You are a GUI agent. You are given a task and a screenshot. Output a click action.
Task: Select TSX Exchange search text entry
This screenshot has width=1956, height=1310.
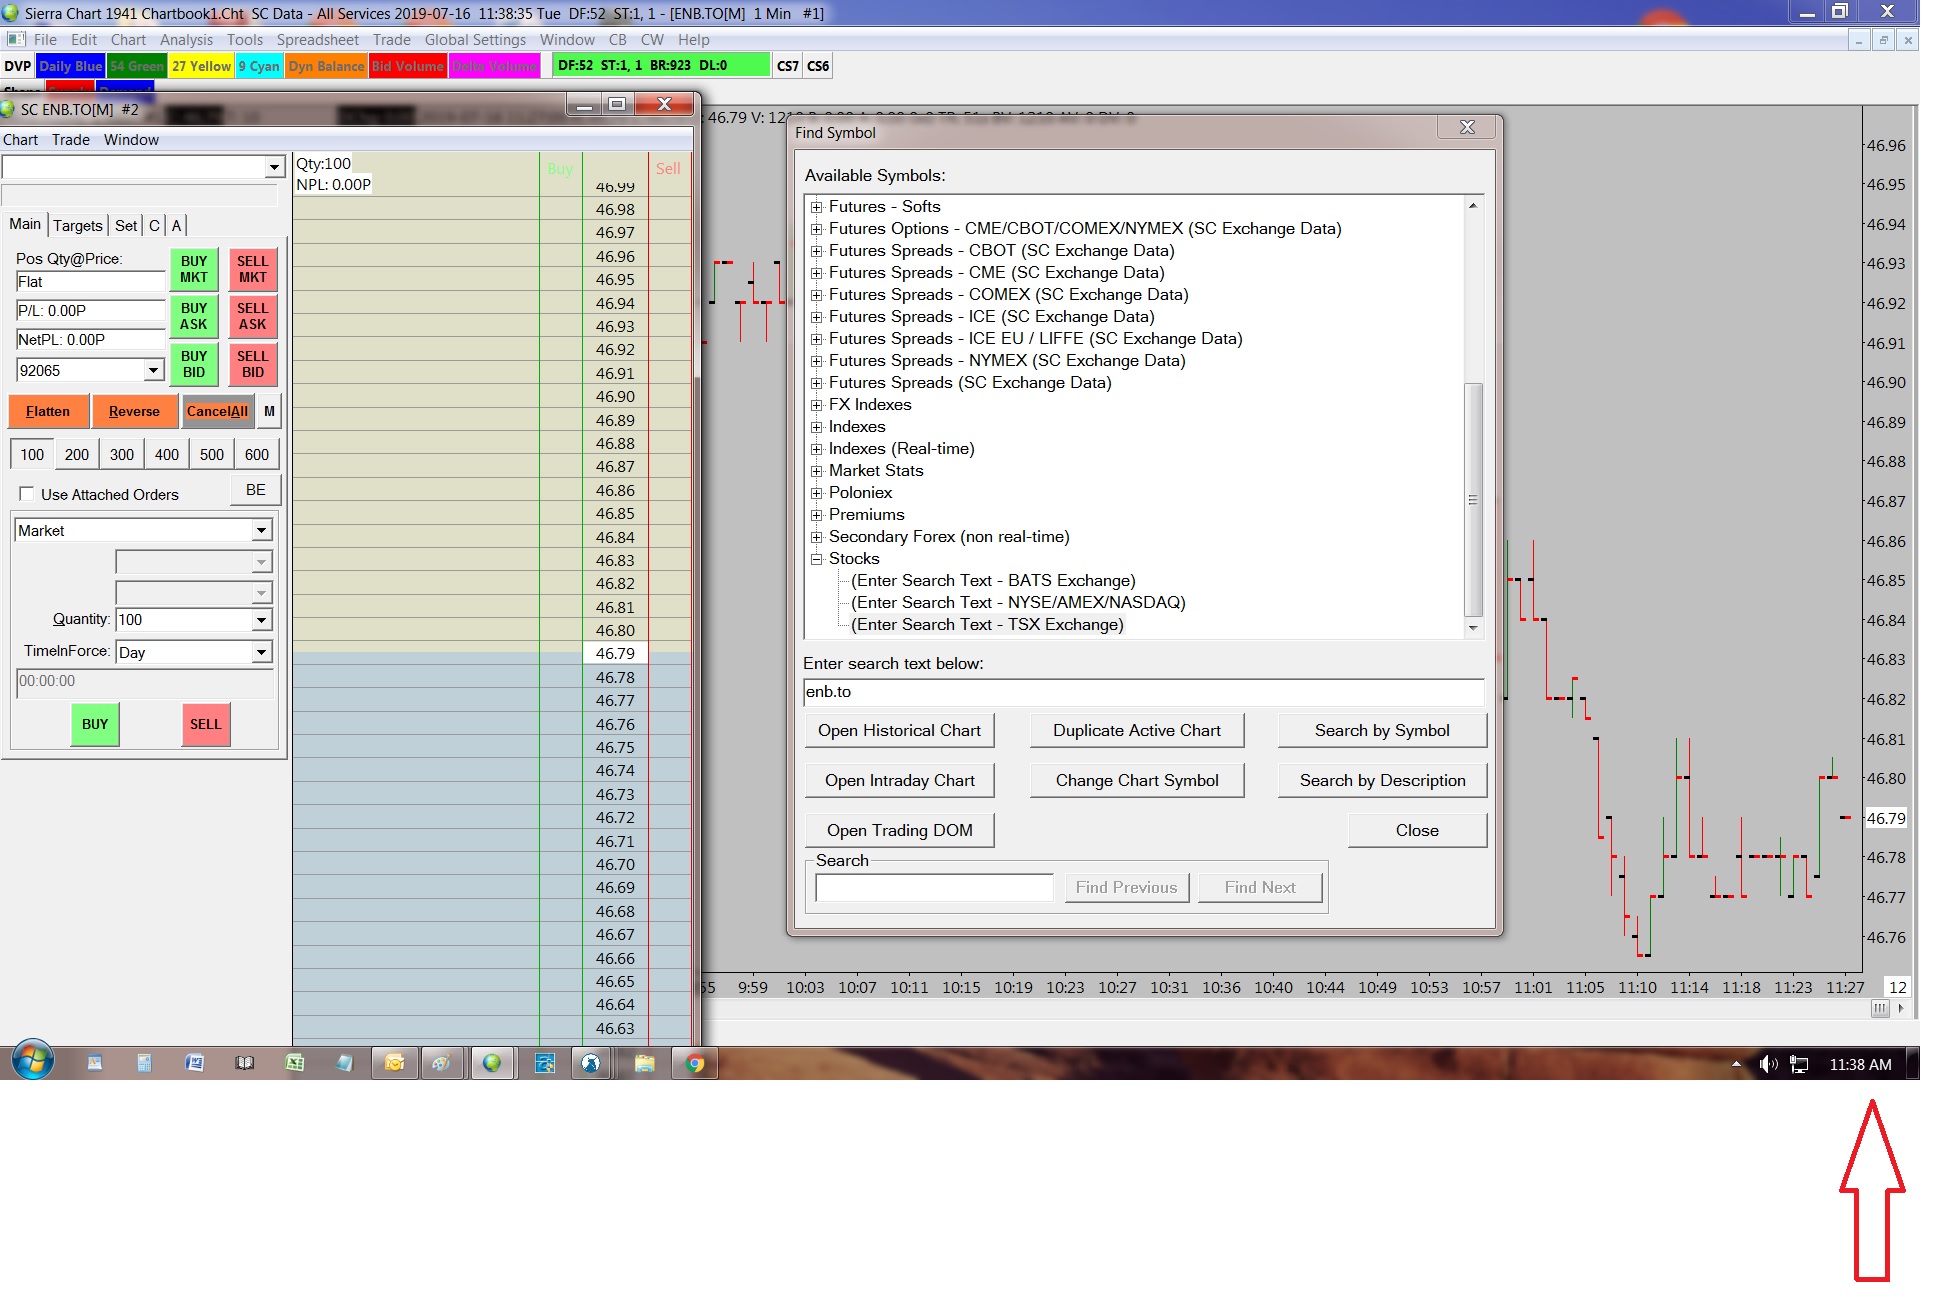pos(987,625)
